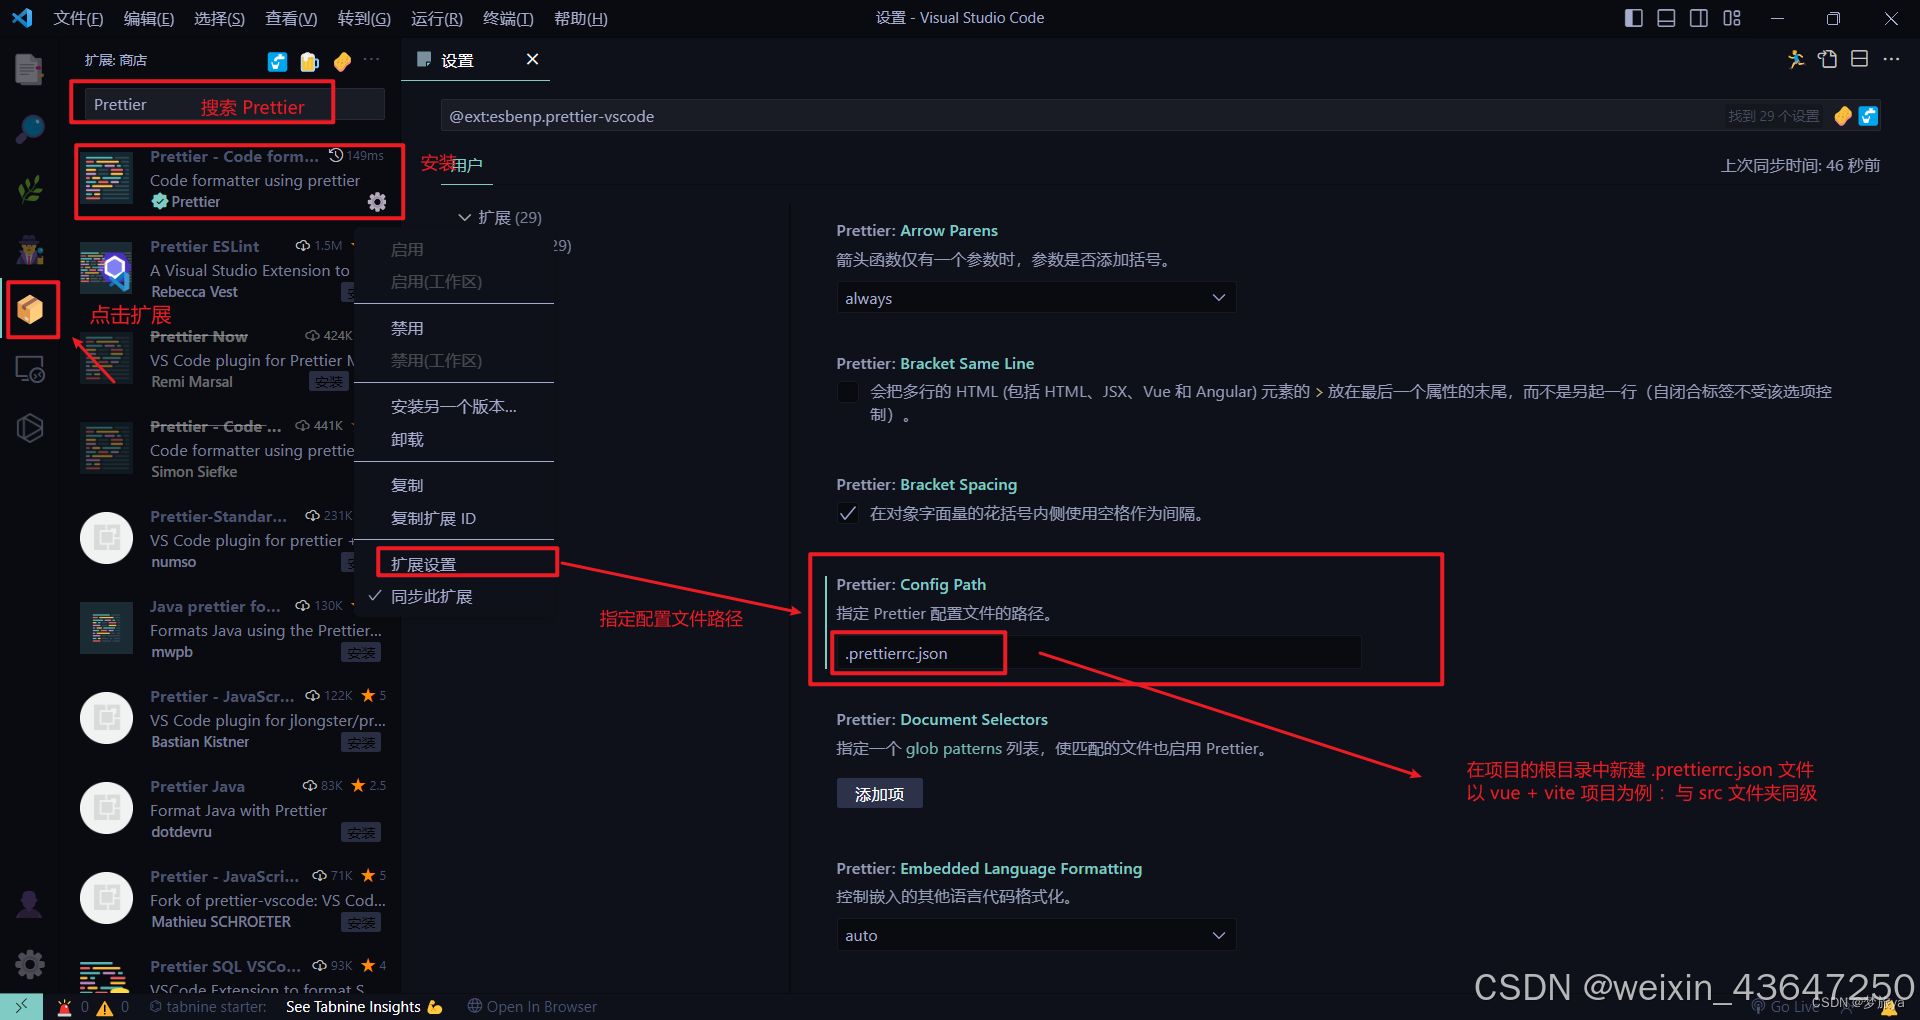
Task: Click the 安装 button for Prettier Java
Action: coord(361,833)
